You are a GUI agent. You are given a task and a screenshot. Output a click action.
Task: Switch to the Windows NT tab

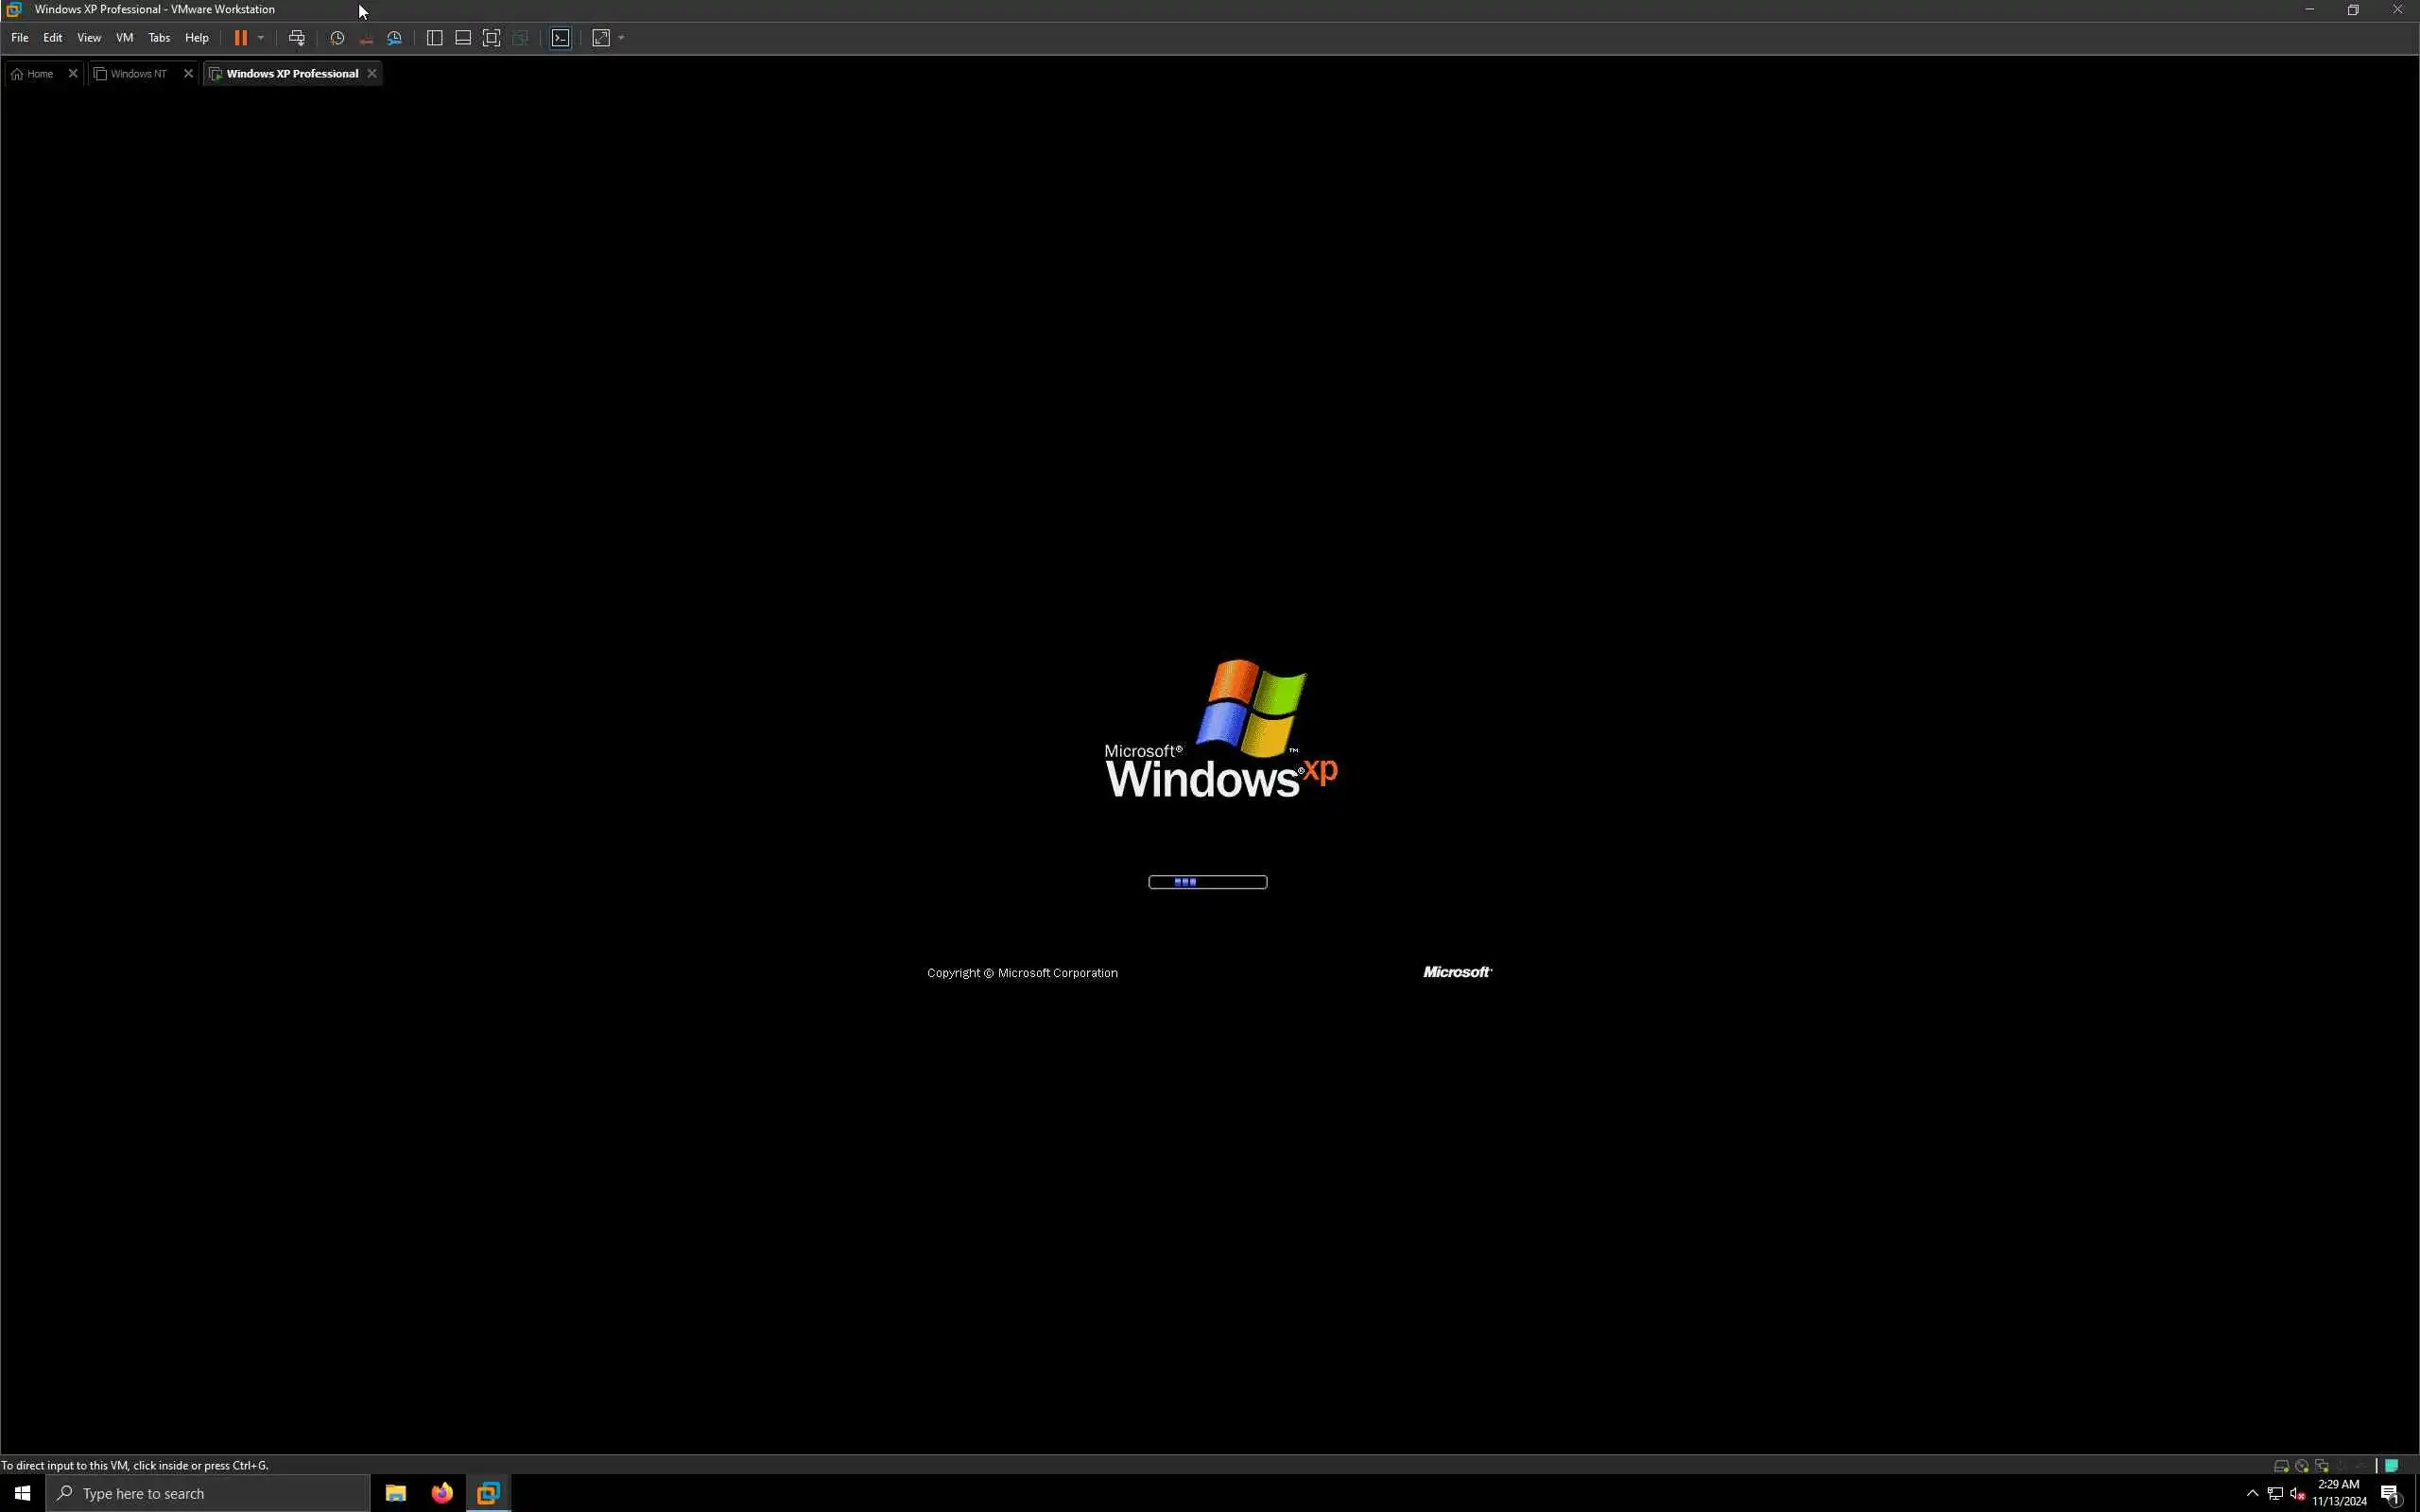[x=138, y=74]
